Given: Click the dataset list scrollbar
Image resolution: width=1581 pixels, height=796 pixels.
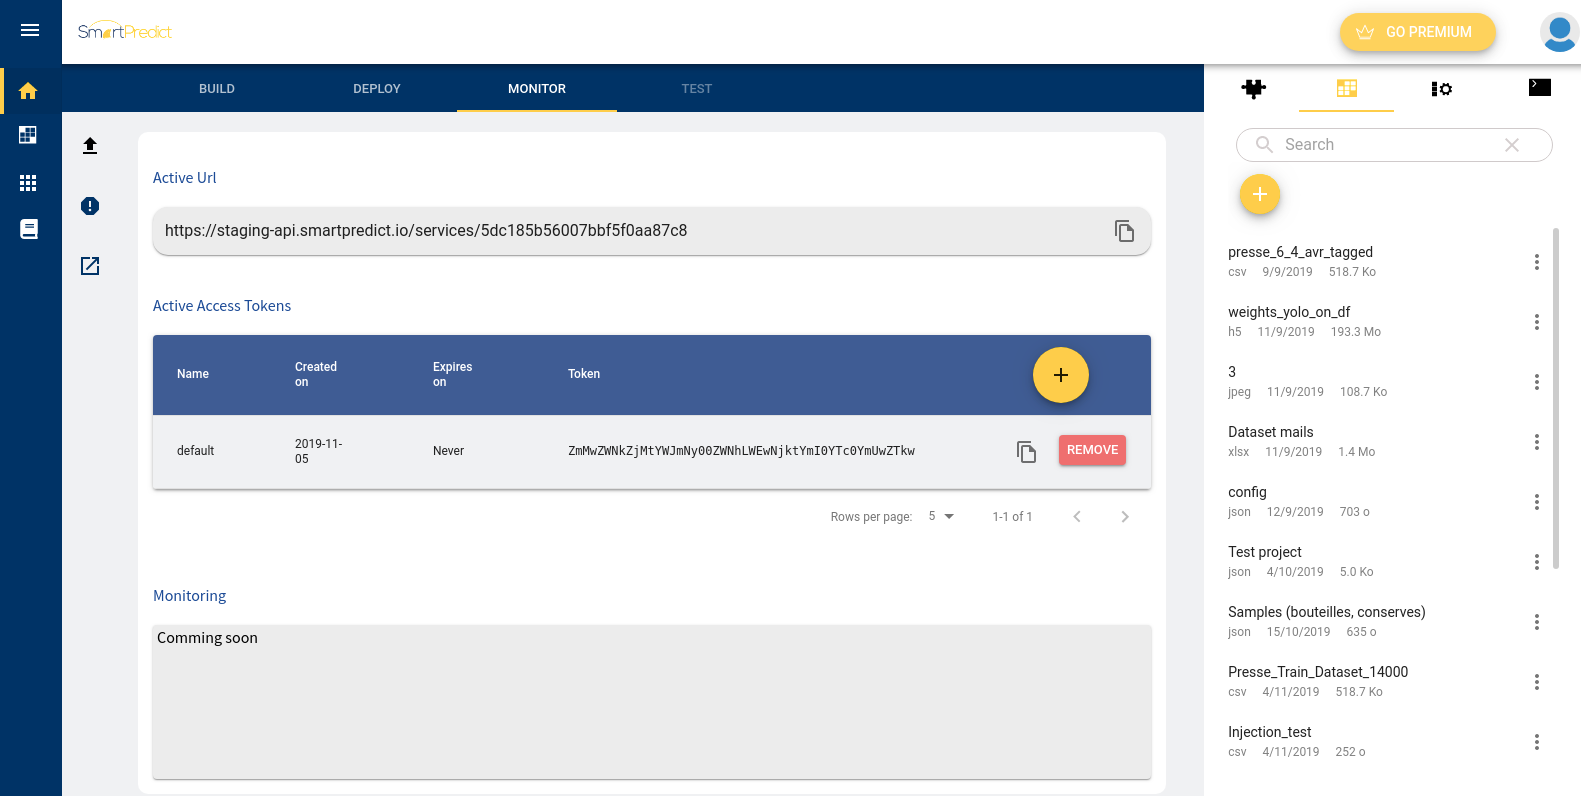Looking at the screenshot, I should coord(1556,398).
